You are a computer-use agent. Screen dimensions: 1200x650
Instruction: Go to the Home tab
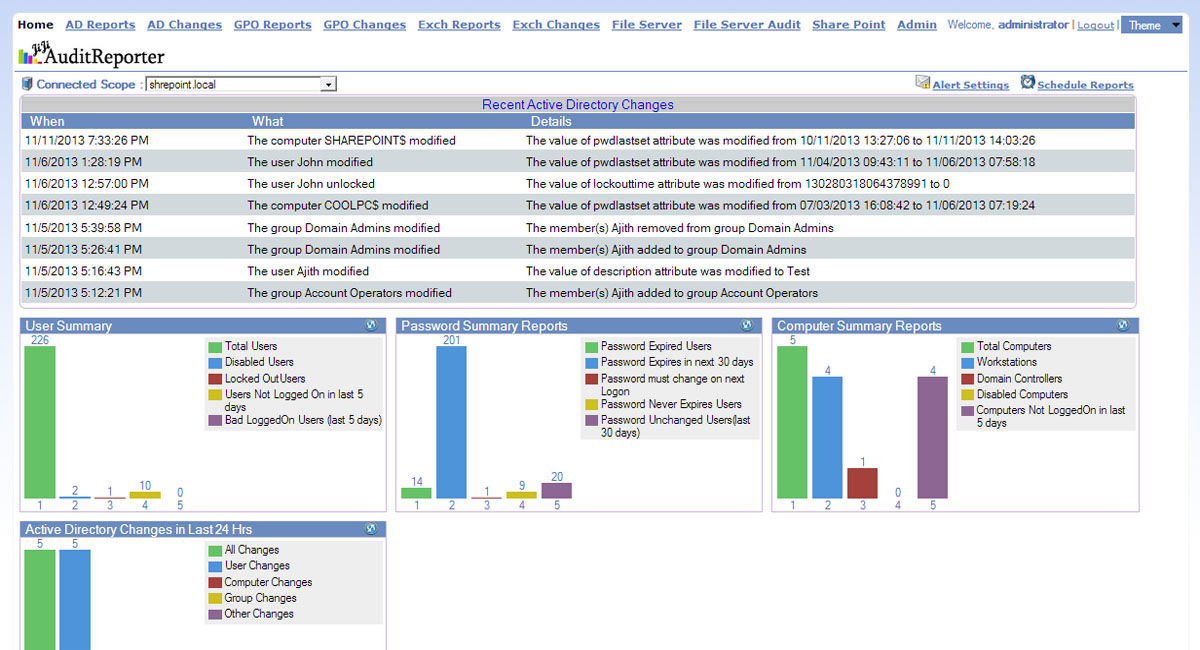[36, 25]
